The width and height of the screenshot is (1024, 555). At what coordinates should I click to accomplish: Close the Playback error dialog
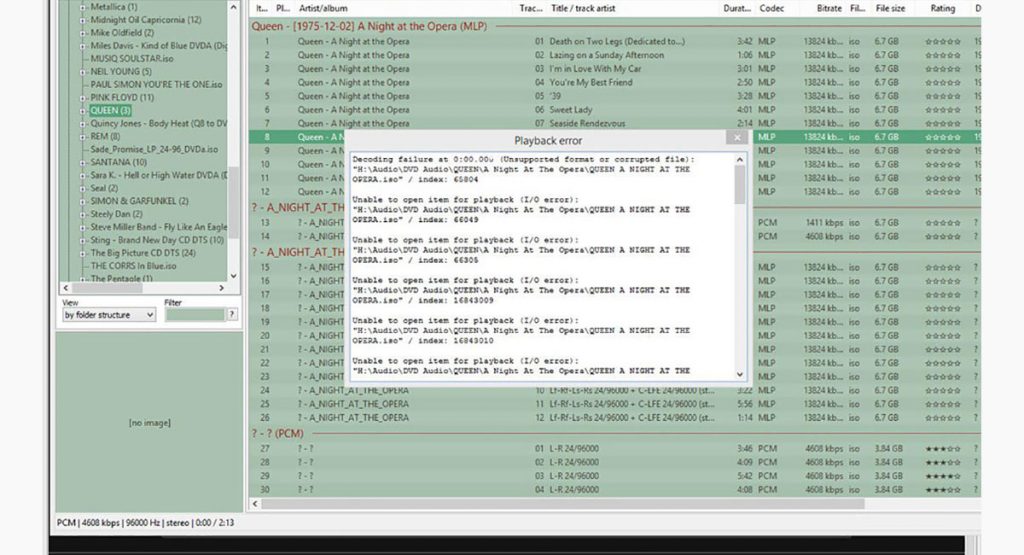737,137
